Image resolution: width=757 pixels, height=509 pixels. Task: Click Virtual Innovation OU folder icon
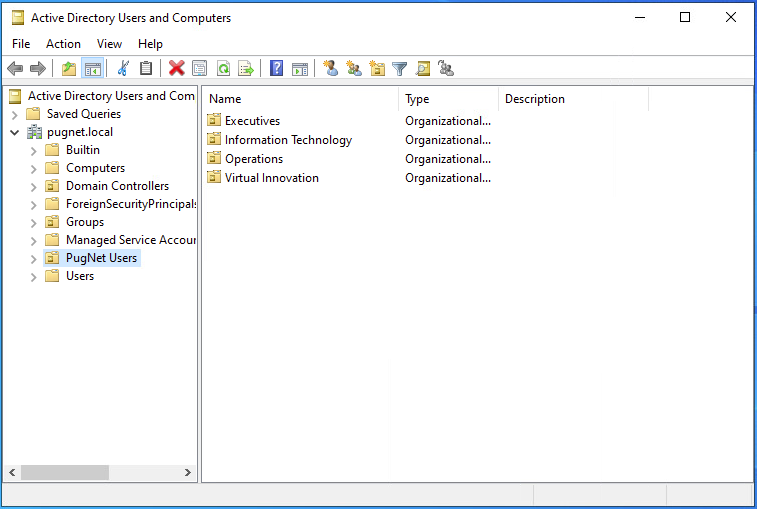click(214, 177)
